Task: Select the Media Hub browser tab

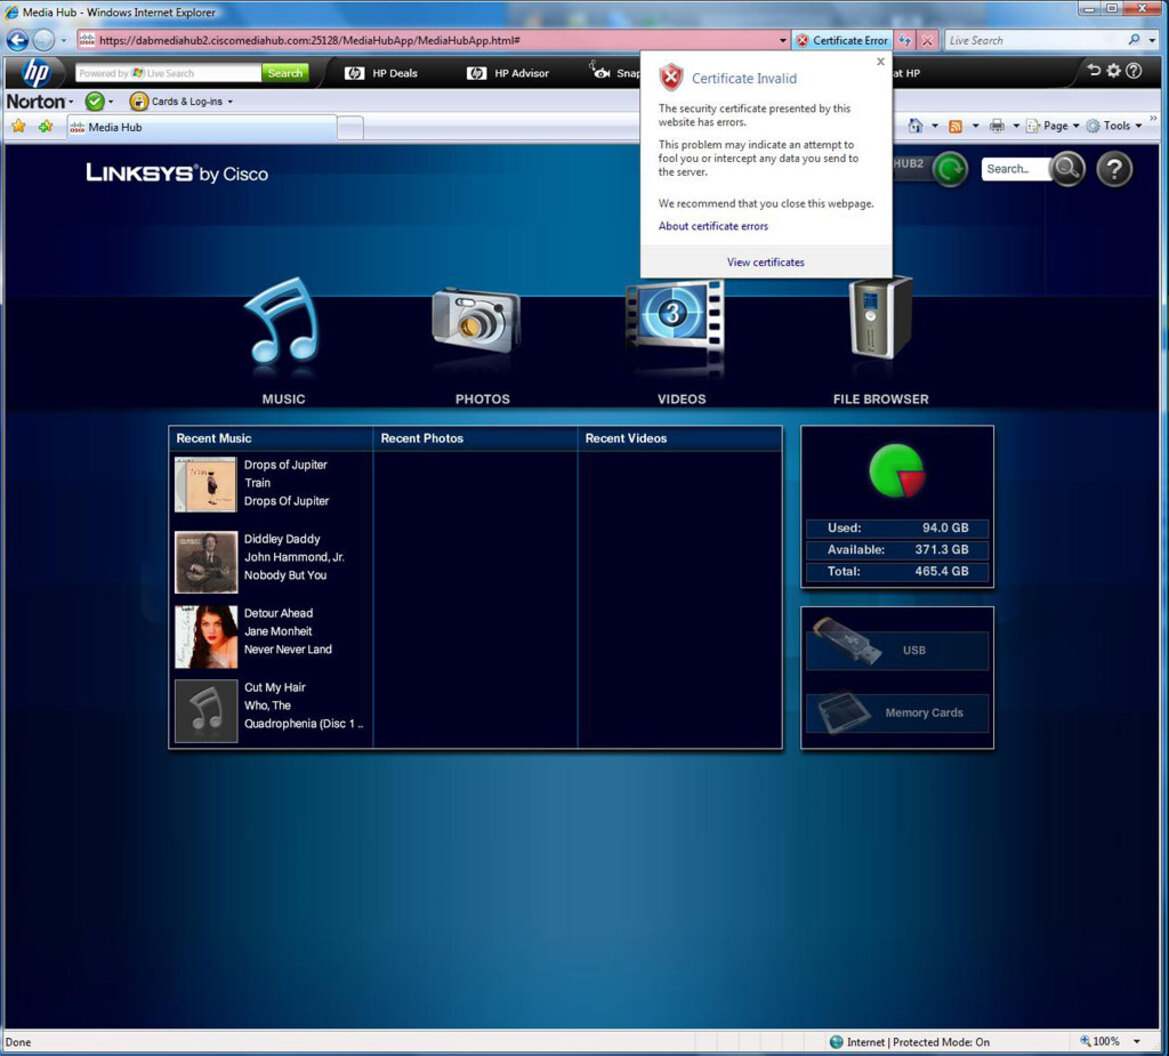Action: click(x=201, y=128)
